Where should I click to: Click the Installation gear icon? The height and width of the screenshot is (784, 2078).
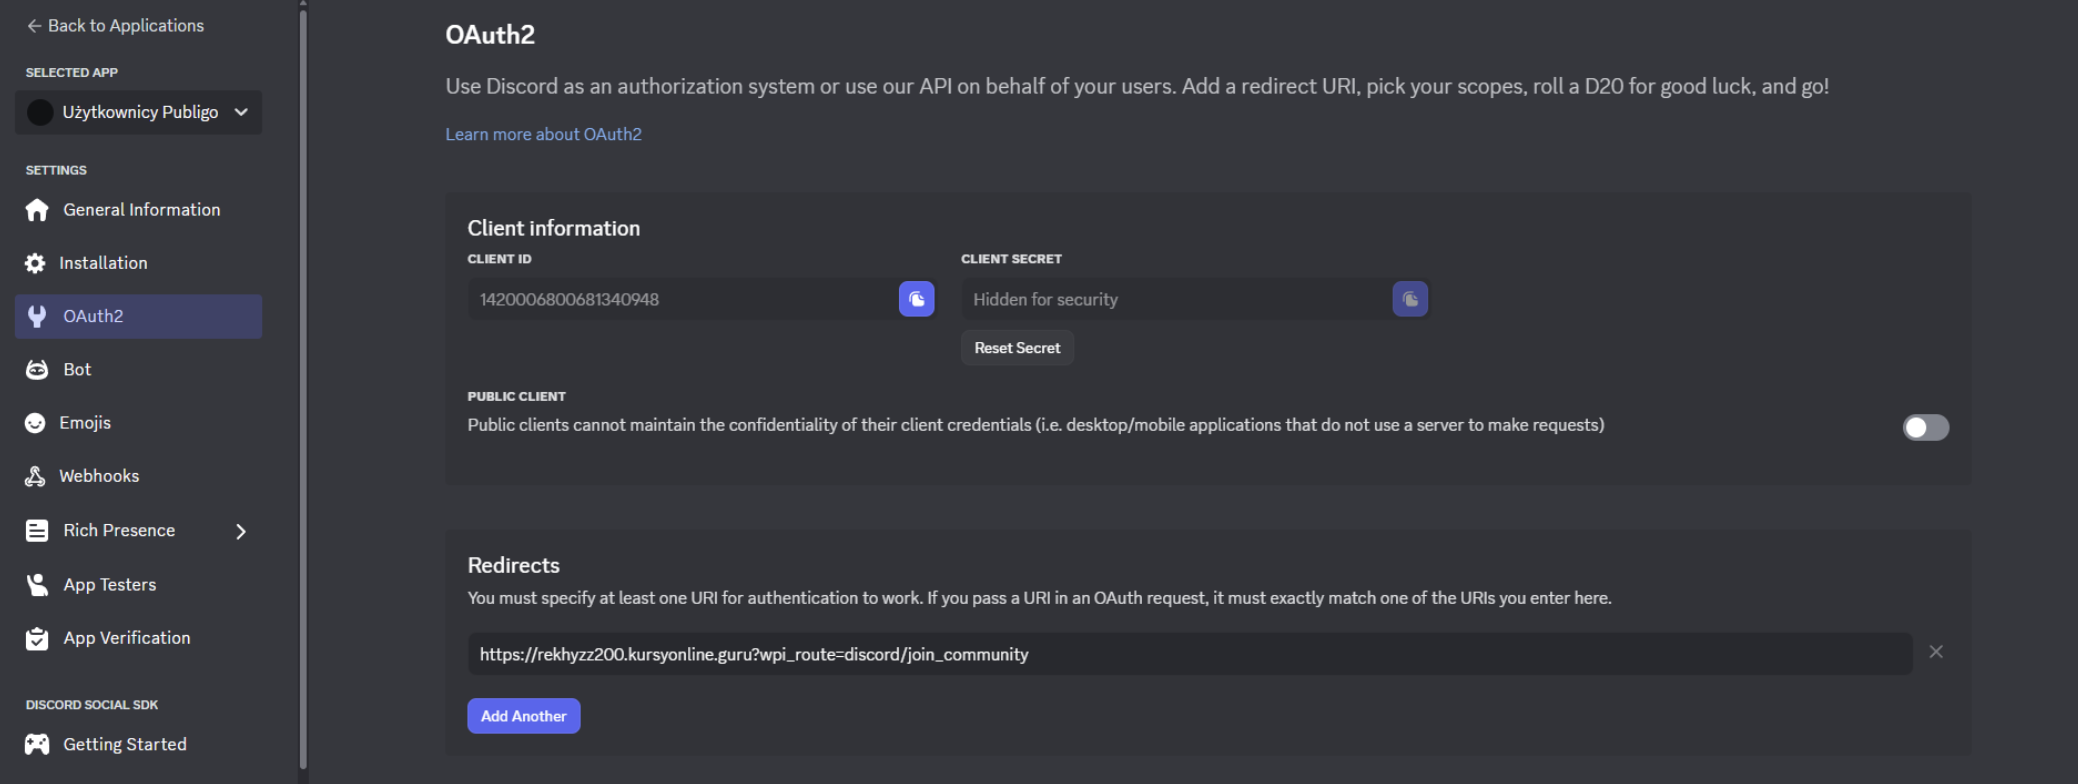[x=35, y=263]
